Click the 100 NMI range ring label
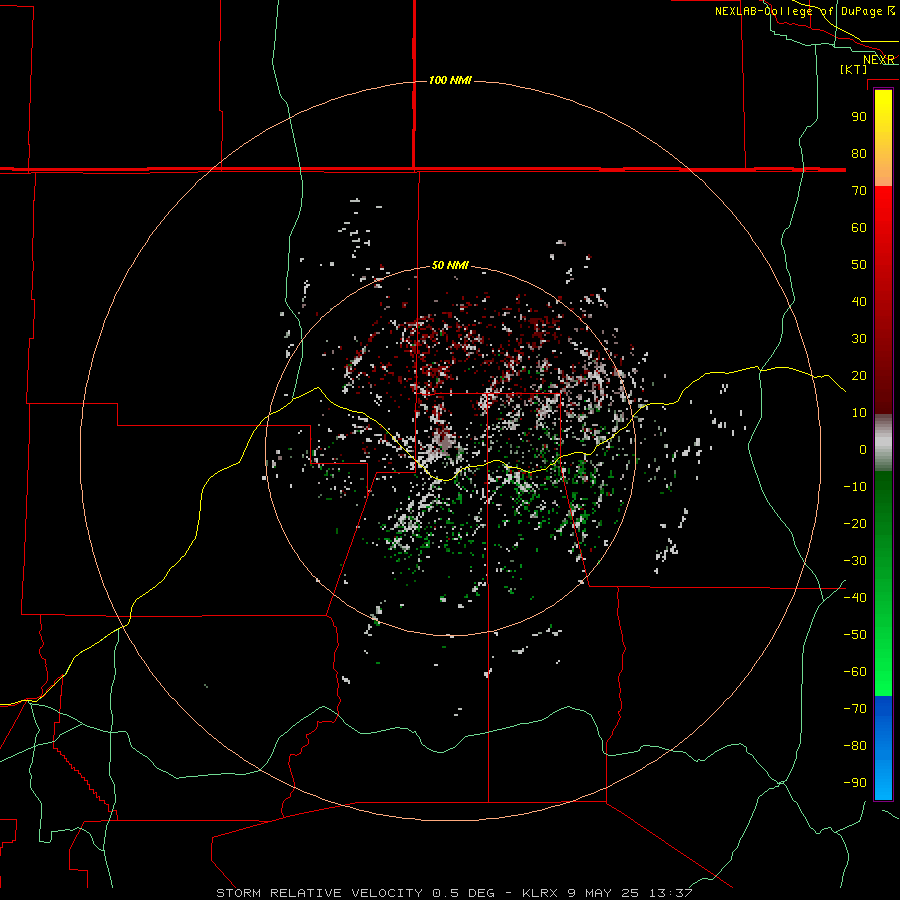Image resolution: width=900 pixels, height=900 pixels. [450, 80]
